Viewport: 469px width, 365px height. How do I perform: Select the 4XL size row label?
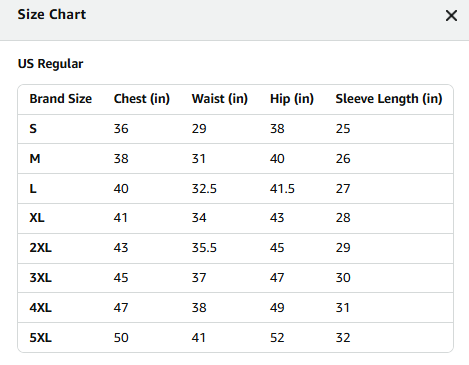click(41, 308)
